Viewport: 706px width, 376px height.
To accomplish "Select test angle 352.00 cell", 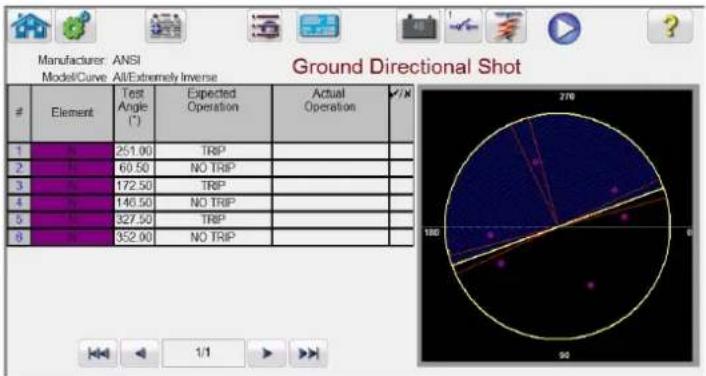I will (x=134, y=237).
